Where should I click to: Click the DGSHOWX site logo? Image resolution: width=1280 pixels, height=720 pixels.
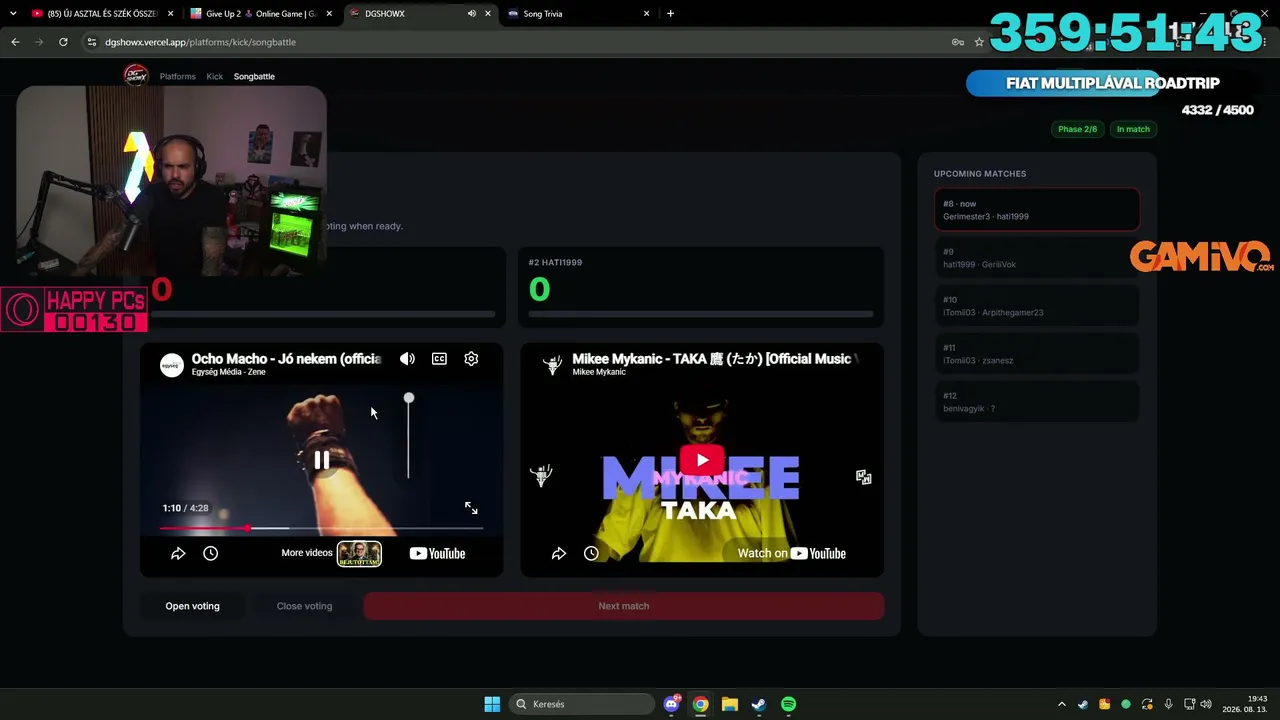[x=135, y=75]
